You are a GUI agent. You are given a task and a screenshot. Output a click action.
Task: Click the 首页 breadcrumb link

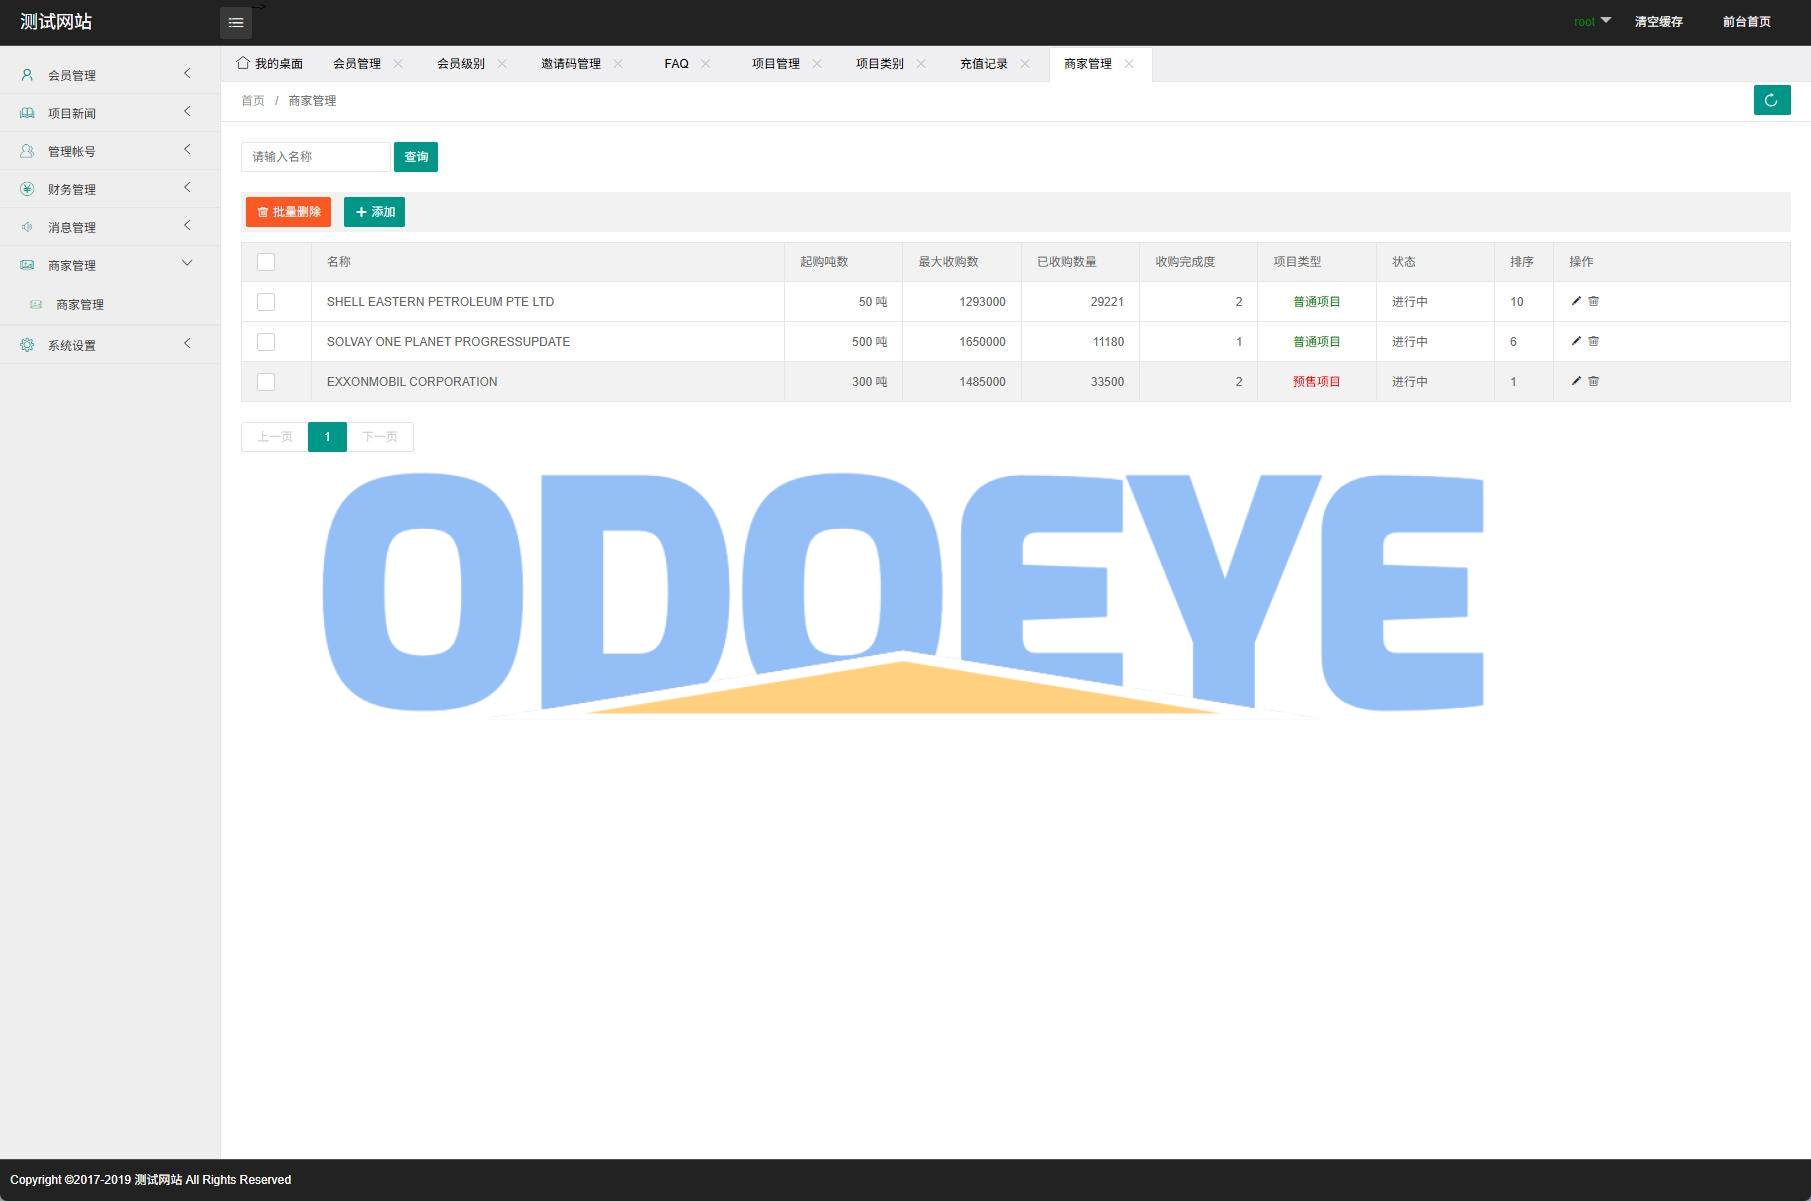click(253, 101)
